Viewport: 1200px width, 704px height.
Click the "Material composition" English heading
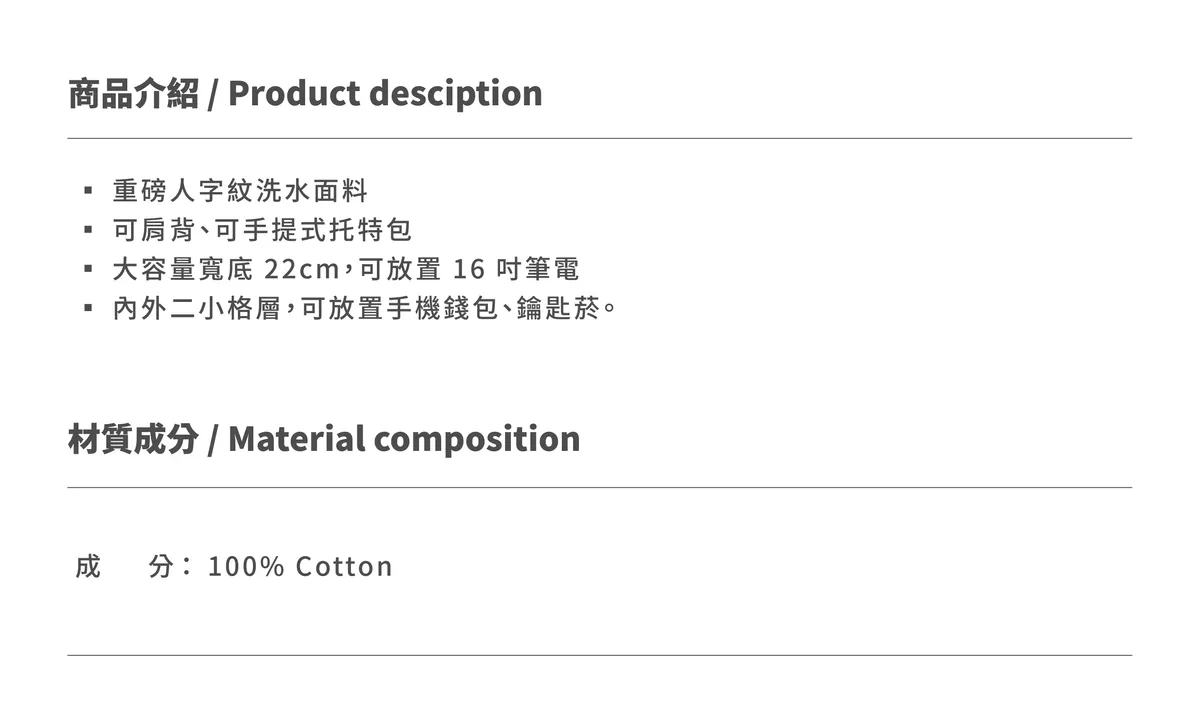pyautogui.click(x=404, y=439)
